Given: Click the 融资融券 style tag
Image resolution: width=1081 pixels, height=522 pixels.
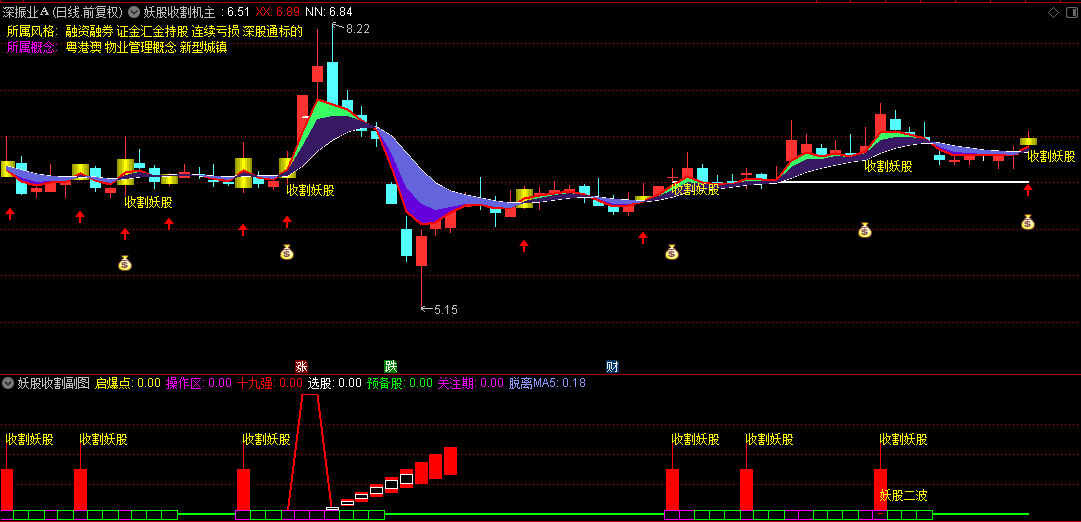Looking at the screenshot, I should 89,31.
